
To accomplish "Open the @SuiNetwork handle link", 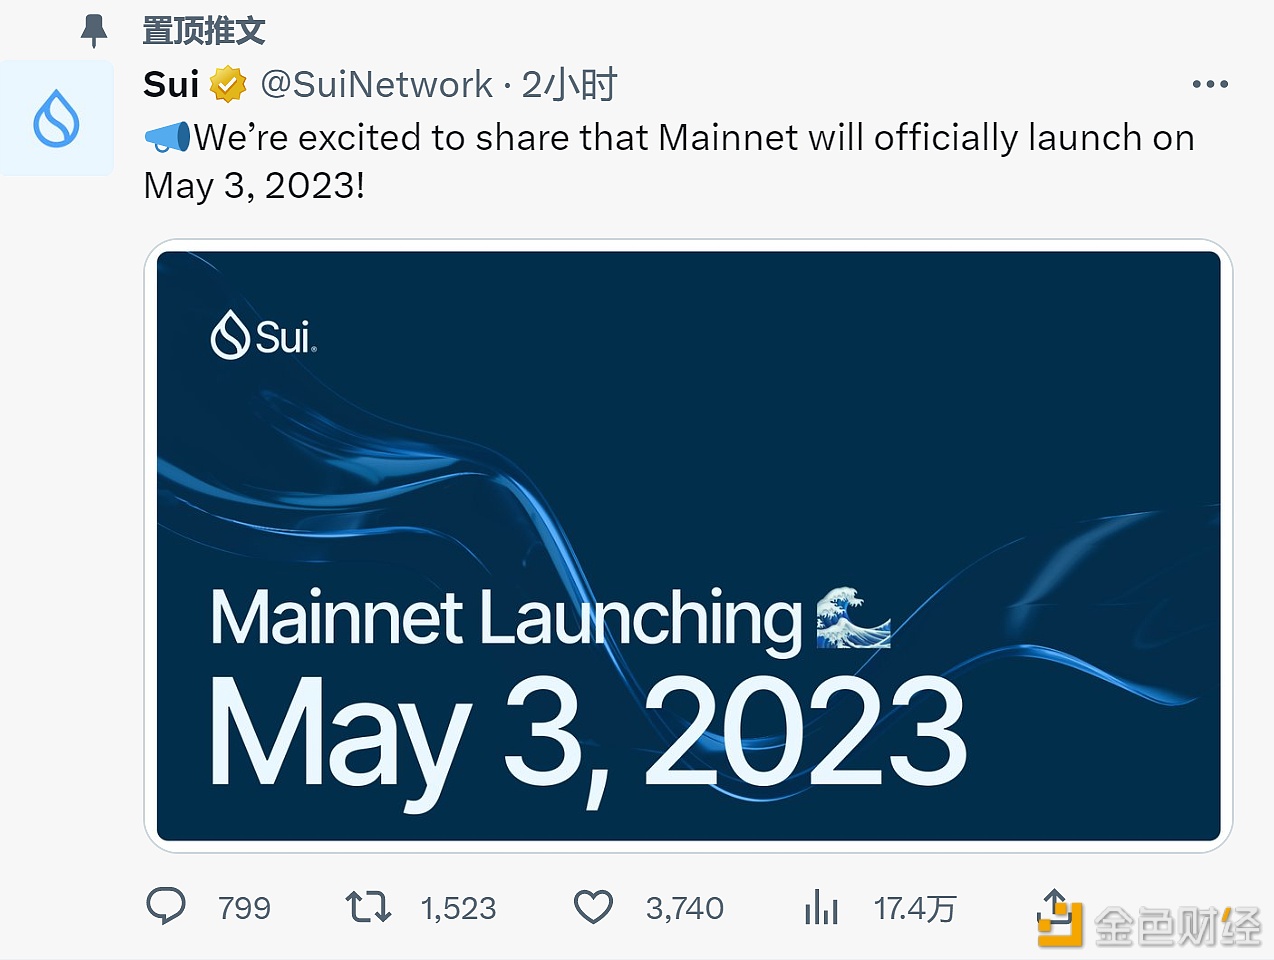I will [x=376, y=85].
